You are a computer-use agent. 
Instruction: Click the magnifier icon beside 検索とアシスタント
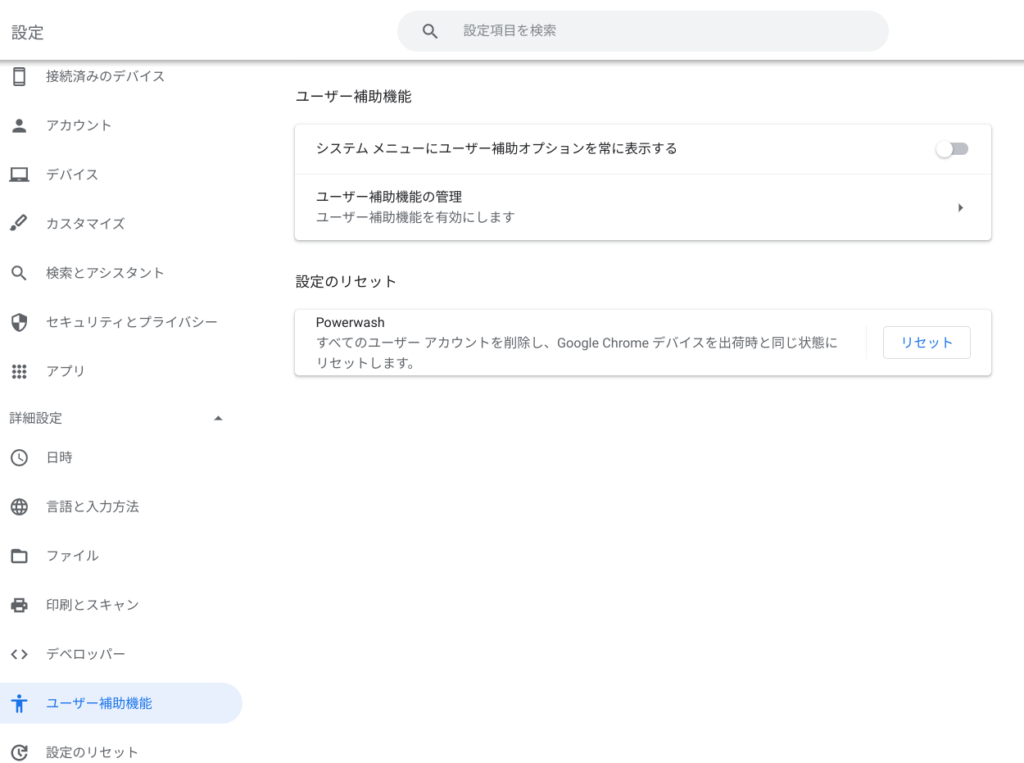pos(19,273)
